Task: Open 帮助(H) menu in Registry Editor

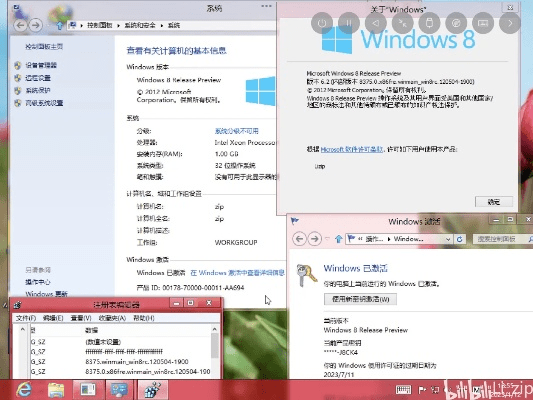Action: 143,318
